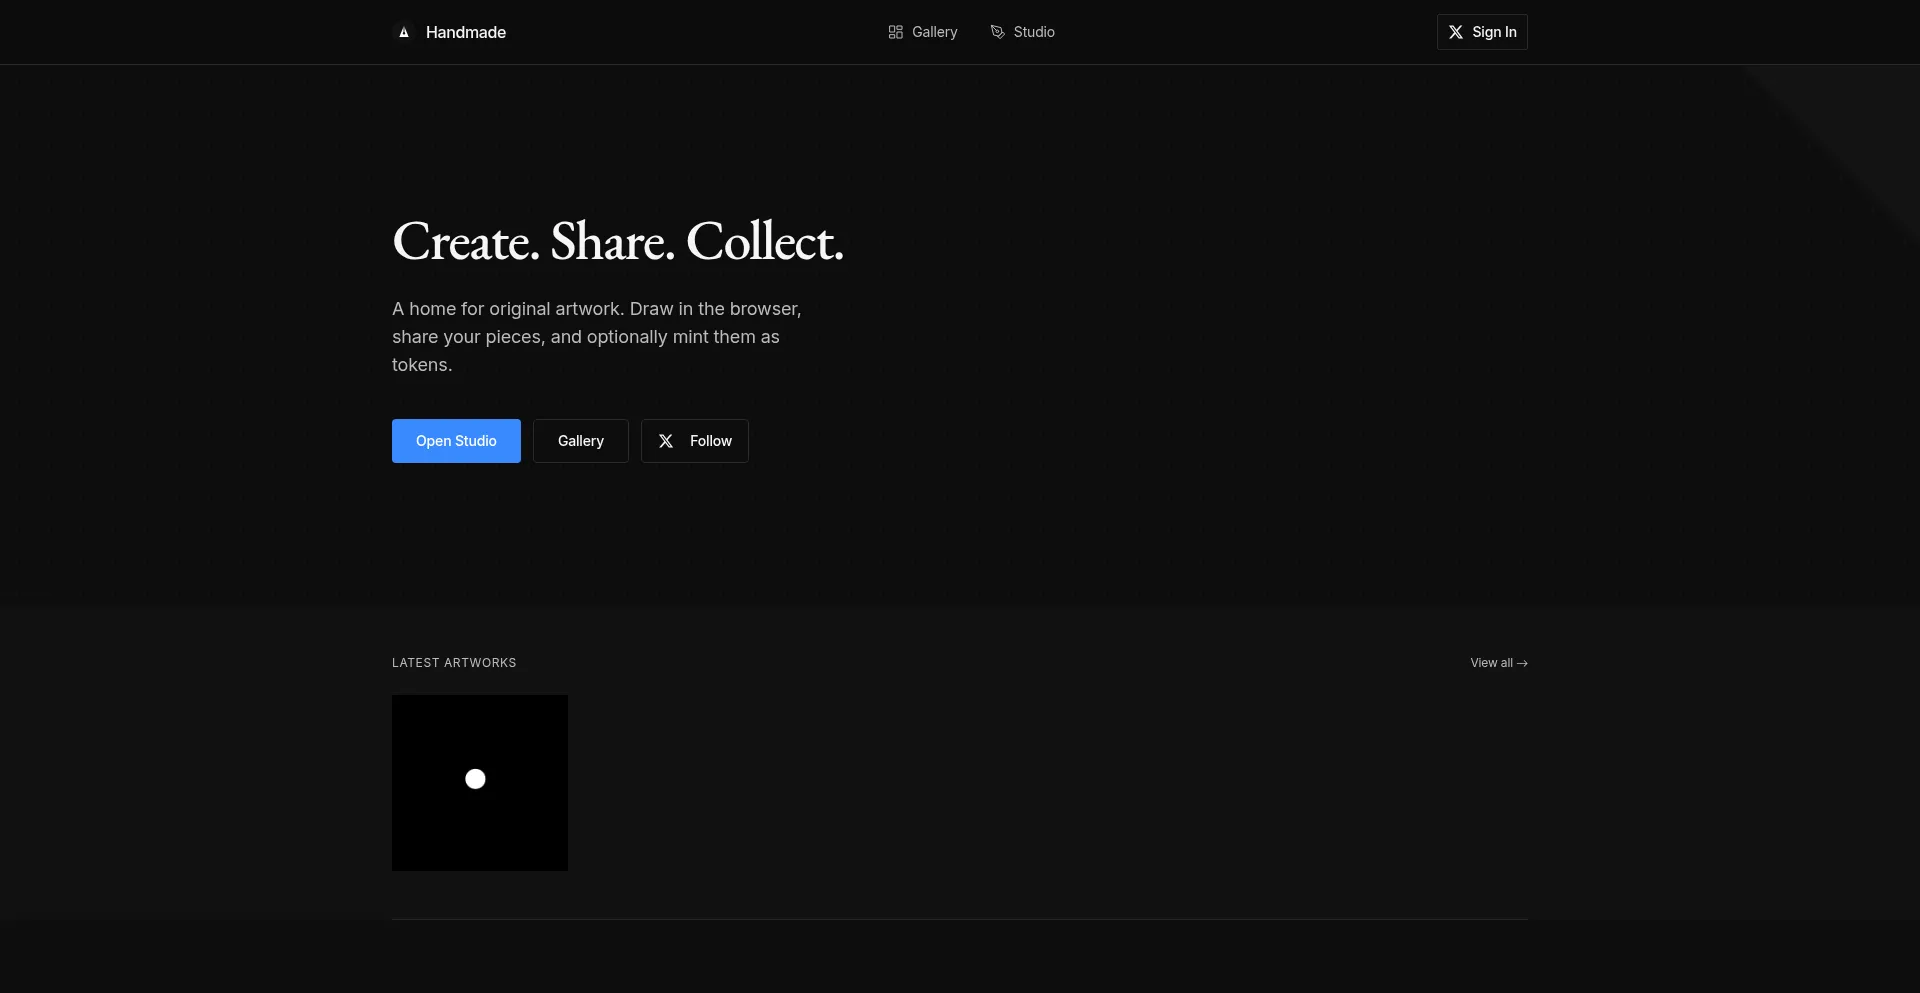Click the arrow next to View all
Screen dimensions: 1920x993
[1522, 663]
